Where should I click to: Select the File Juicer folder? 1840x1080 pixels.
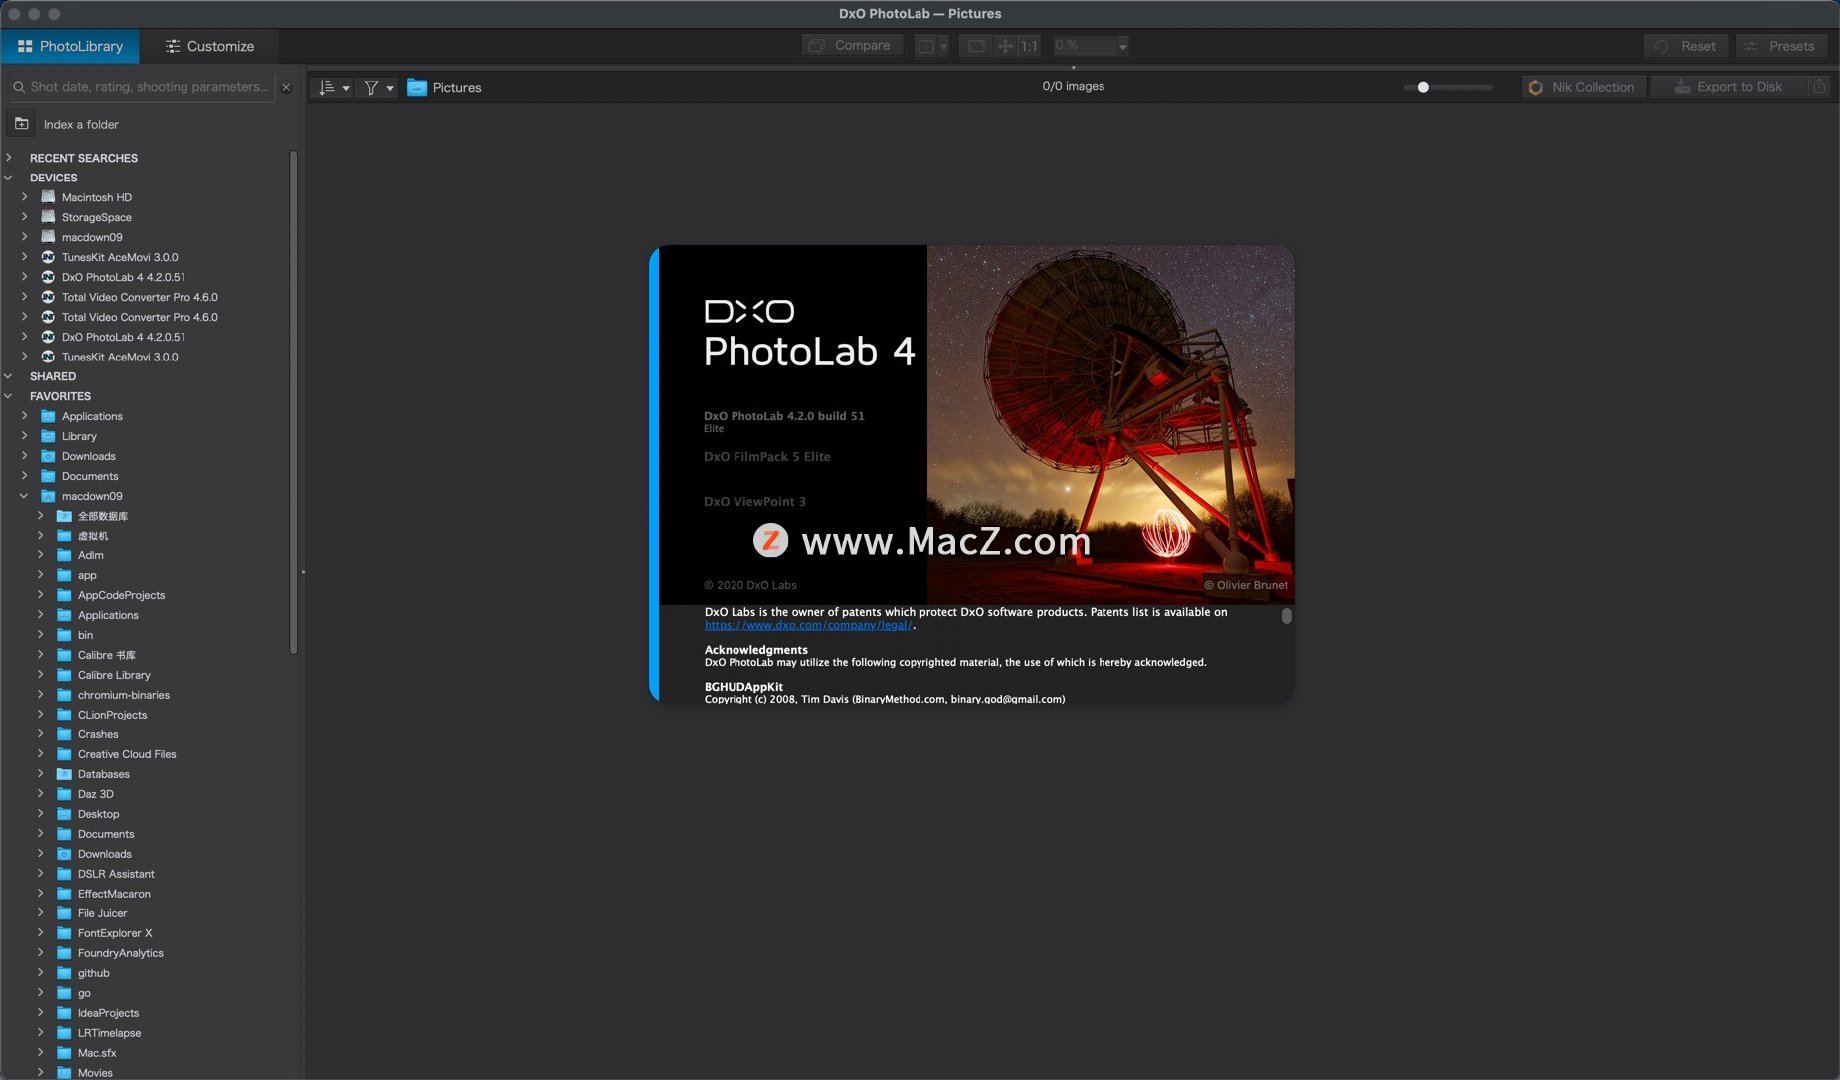102,913
